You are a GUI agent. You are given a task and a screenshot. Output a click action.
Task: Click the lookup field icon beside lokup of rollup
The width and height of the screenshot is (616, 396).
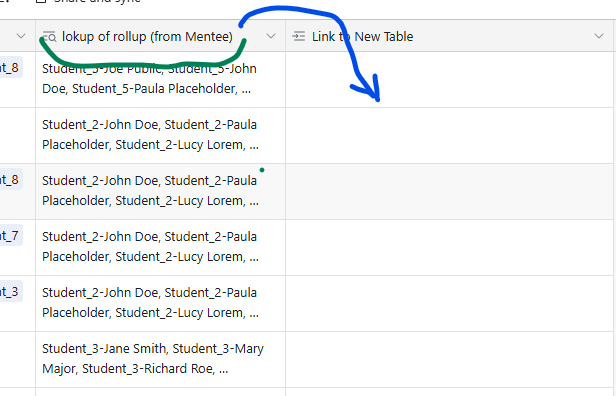point(50,37)
